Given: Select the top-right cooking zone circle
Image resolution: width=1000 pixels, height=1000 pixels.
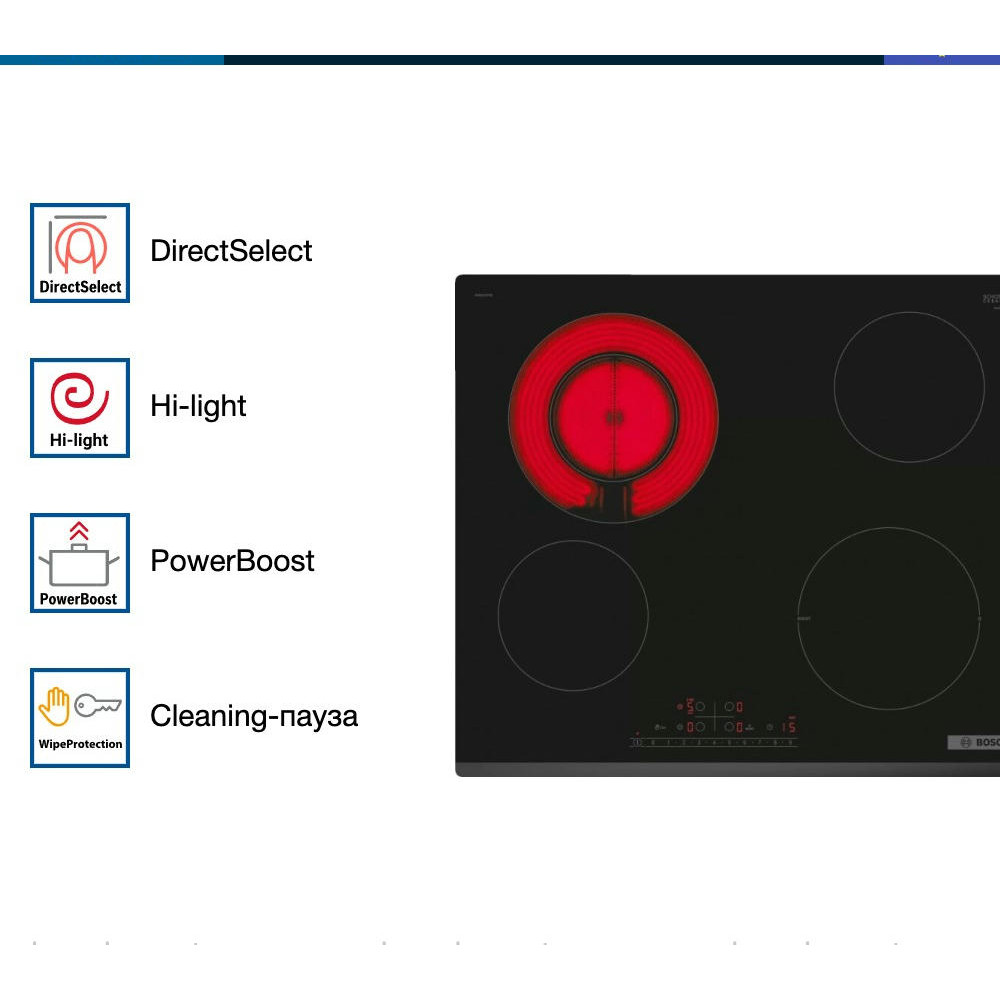Looking at the screenshot, I should click(x=909, y=387).
